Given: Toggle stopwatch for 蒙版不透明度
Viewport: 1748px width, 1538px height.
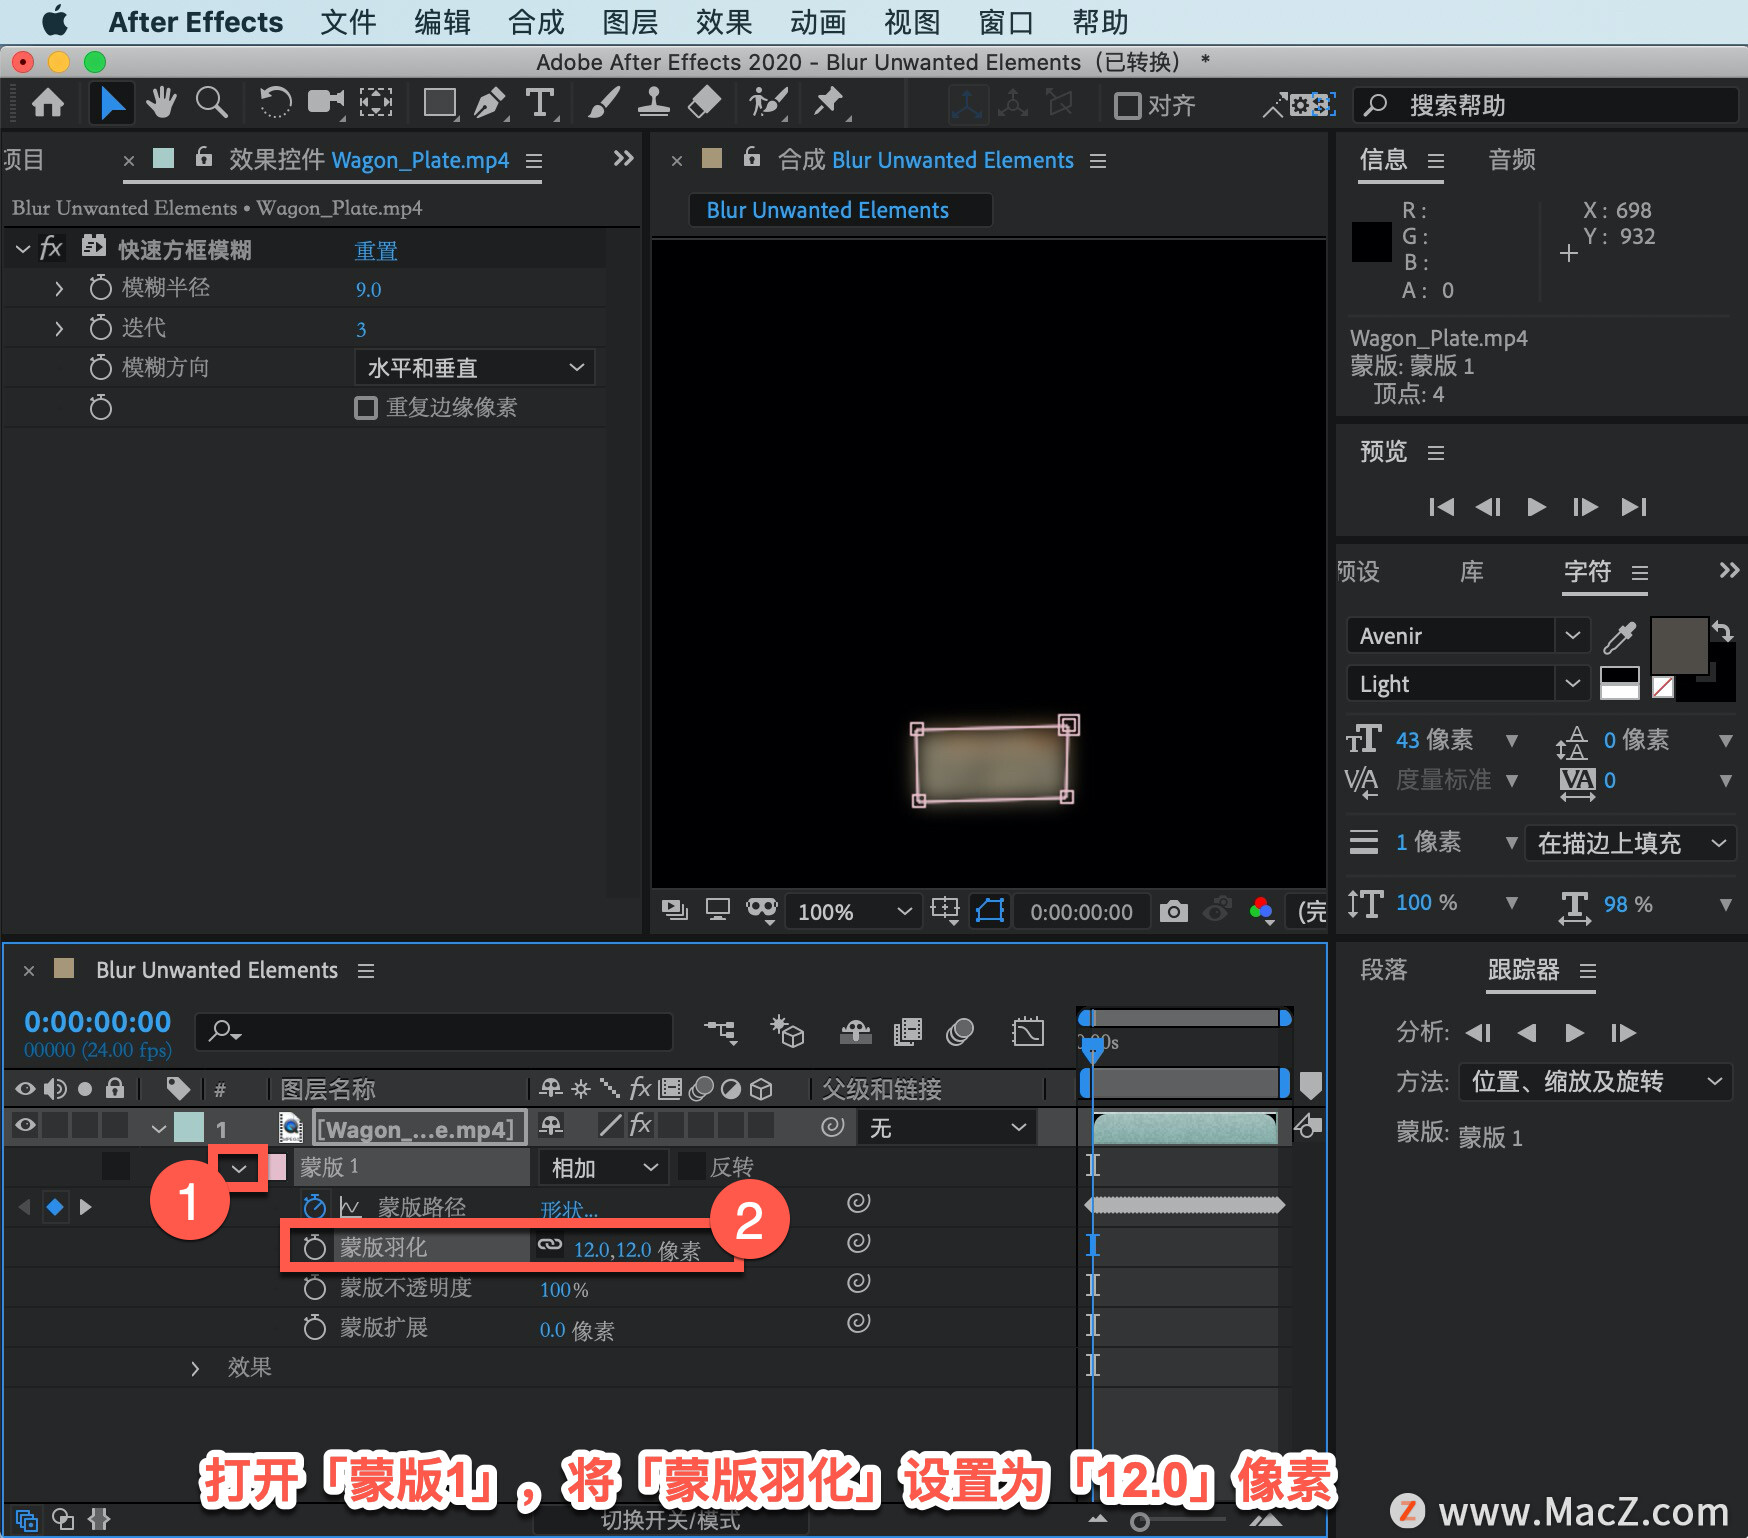Looking at the screenshot, I should pyautogui.click(x=315, y=1287).
